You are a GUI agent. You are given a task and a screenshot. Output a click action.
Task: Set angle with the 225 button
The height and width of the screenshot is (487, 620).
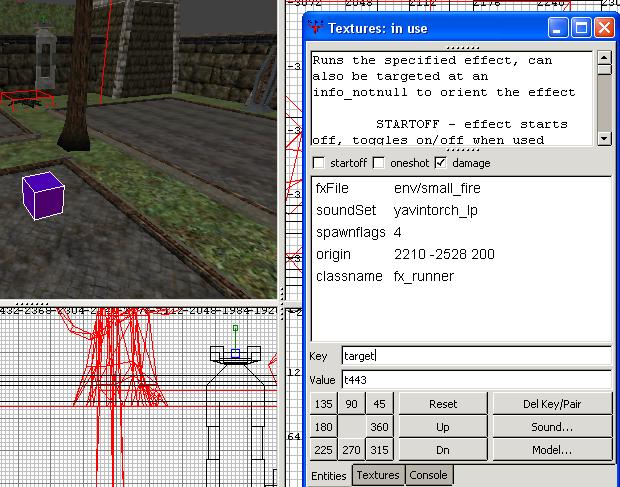point(323,450)
